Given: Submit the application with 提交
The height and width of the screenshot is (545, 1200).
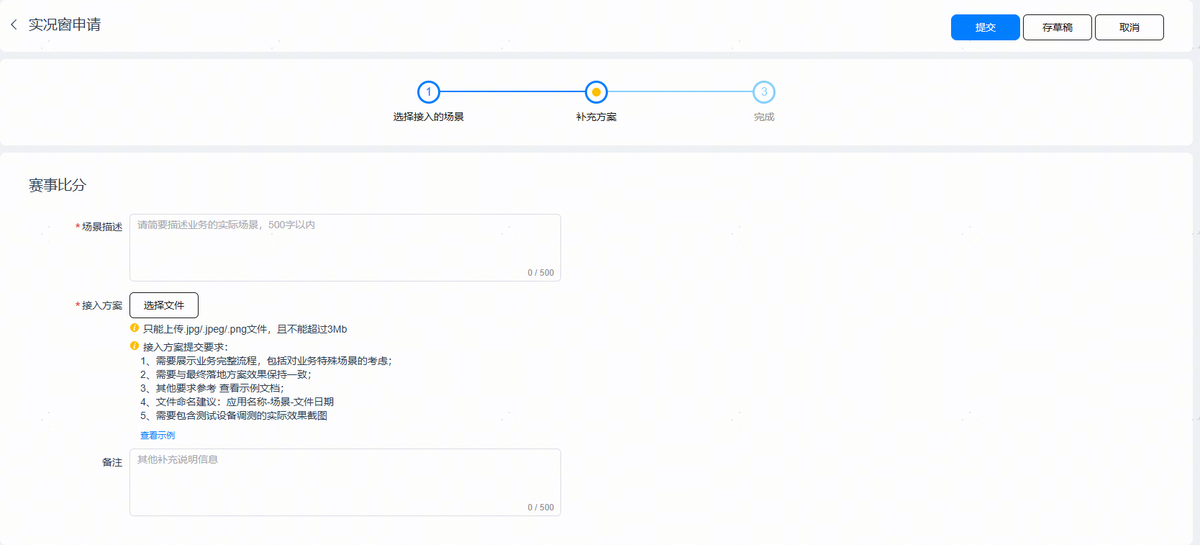Looking at the screenshot, I should coord(984,27).
